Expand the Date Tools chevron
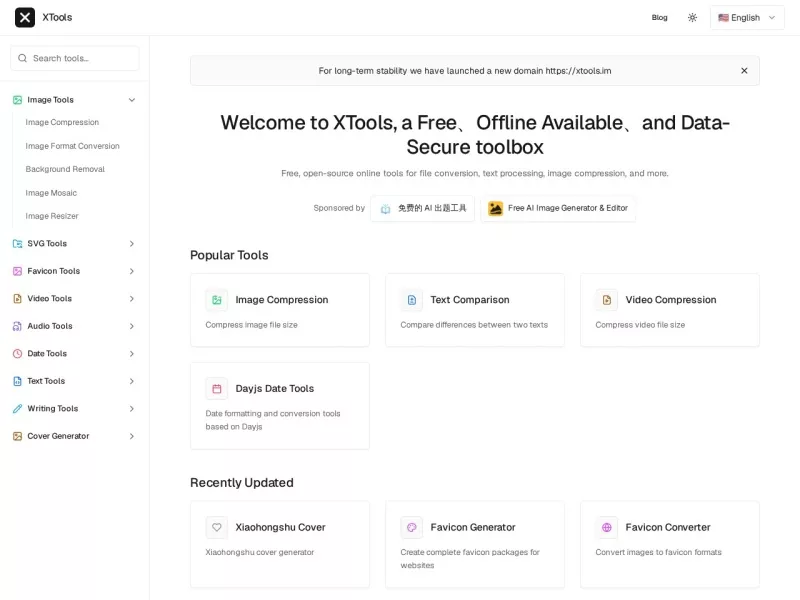This screenshot has width=800, height=600. pyautogui.click(x=132, y=354)
